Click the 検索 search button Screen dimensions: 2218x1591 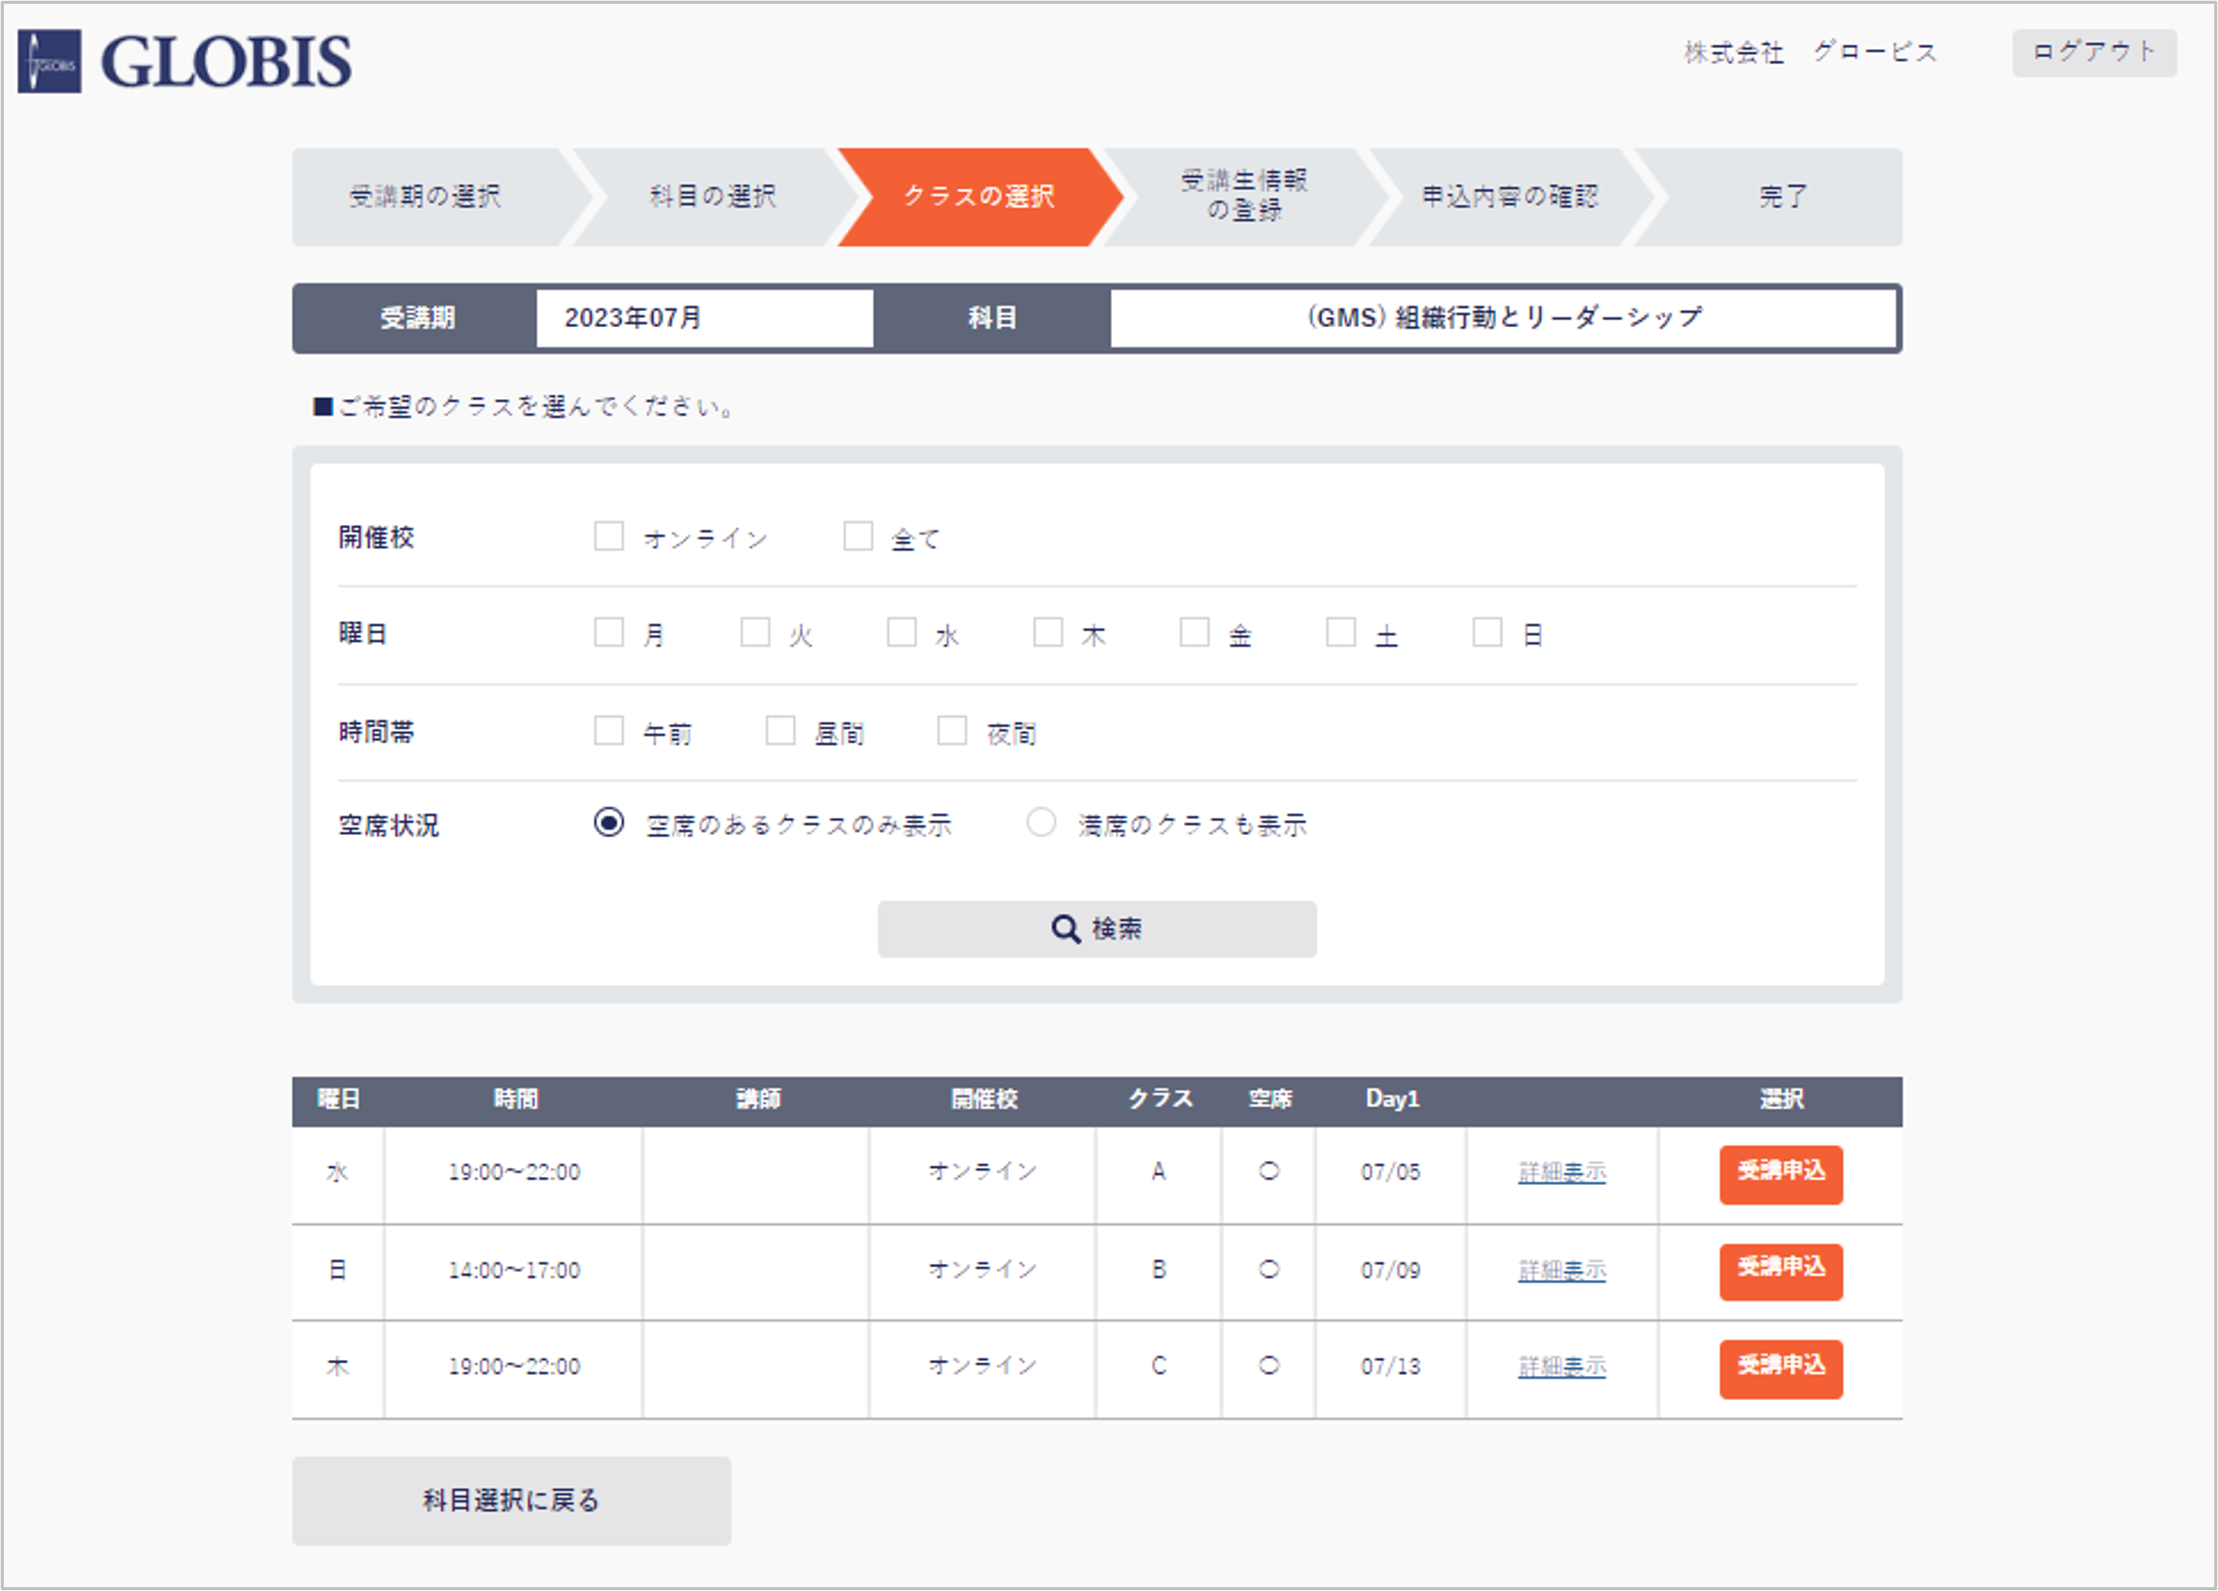[1097, 929]
